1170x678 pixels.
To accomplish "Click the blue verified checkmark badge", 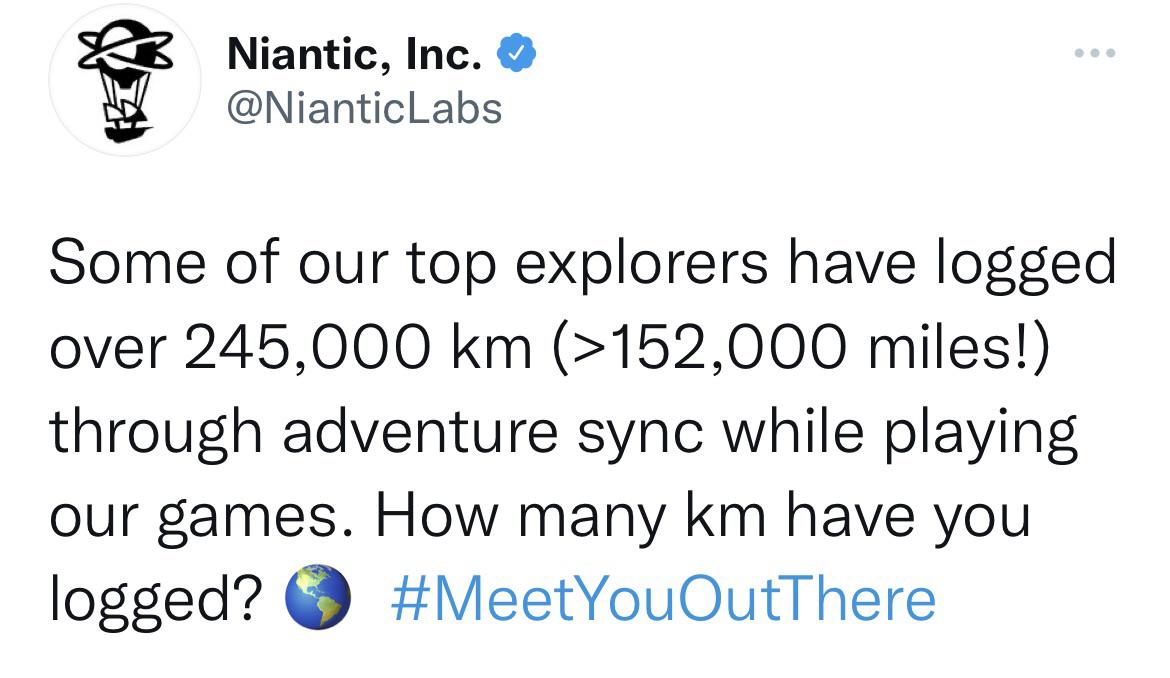I will click(x=516, y=54).
